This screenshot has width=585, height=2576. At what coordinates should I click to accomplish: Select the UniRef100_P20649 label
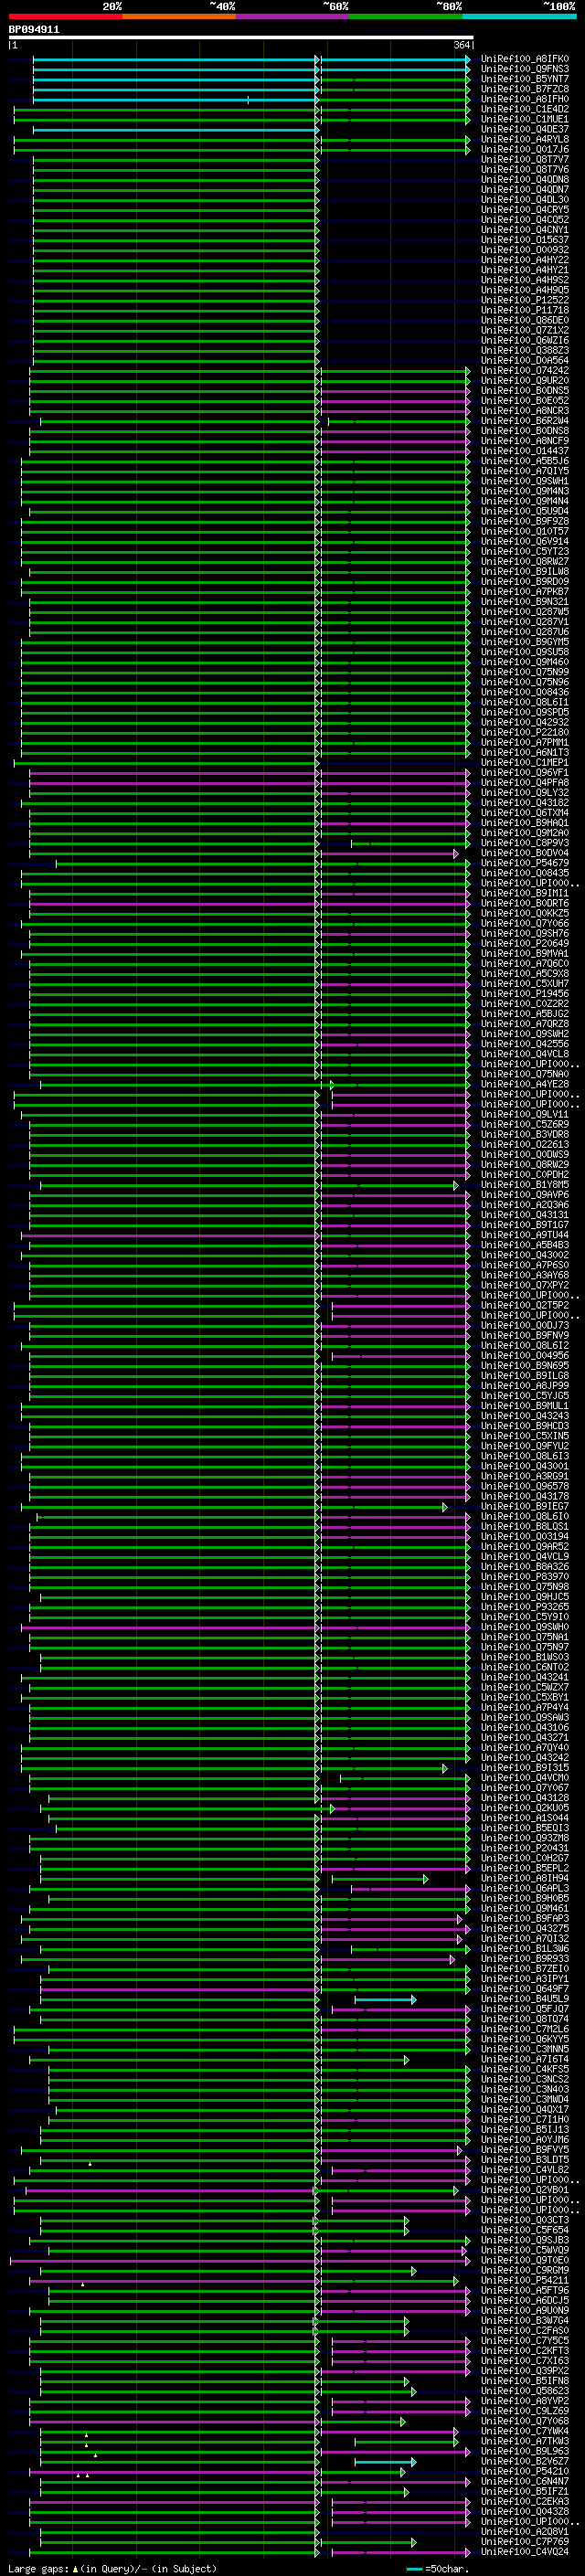coord(525,943)
